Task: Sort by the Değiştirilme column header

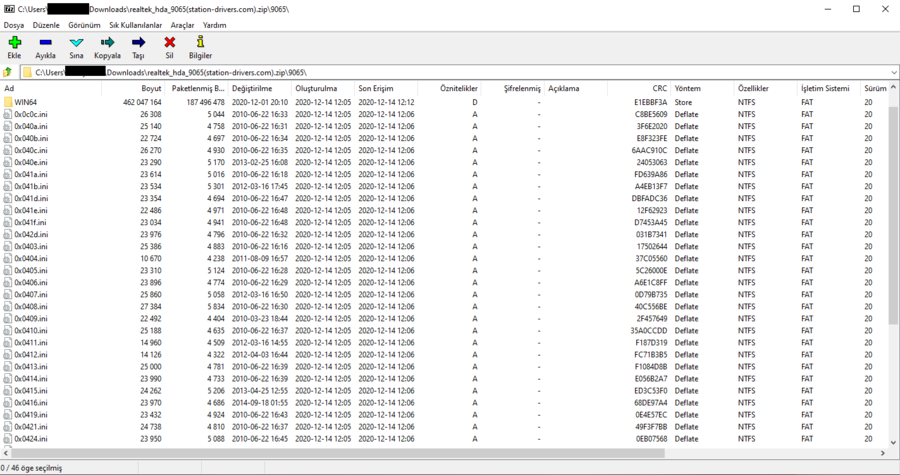Action: 259,89
